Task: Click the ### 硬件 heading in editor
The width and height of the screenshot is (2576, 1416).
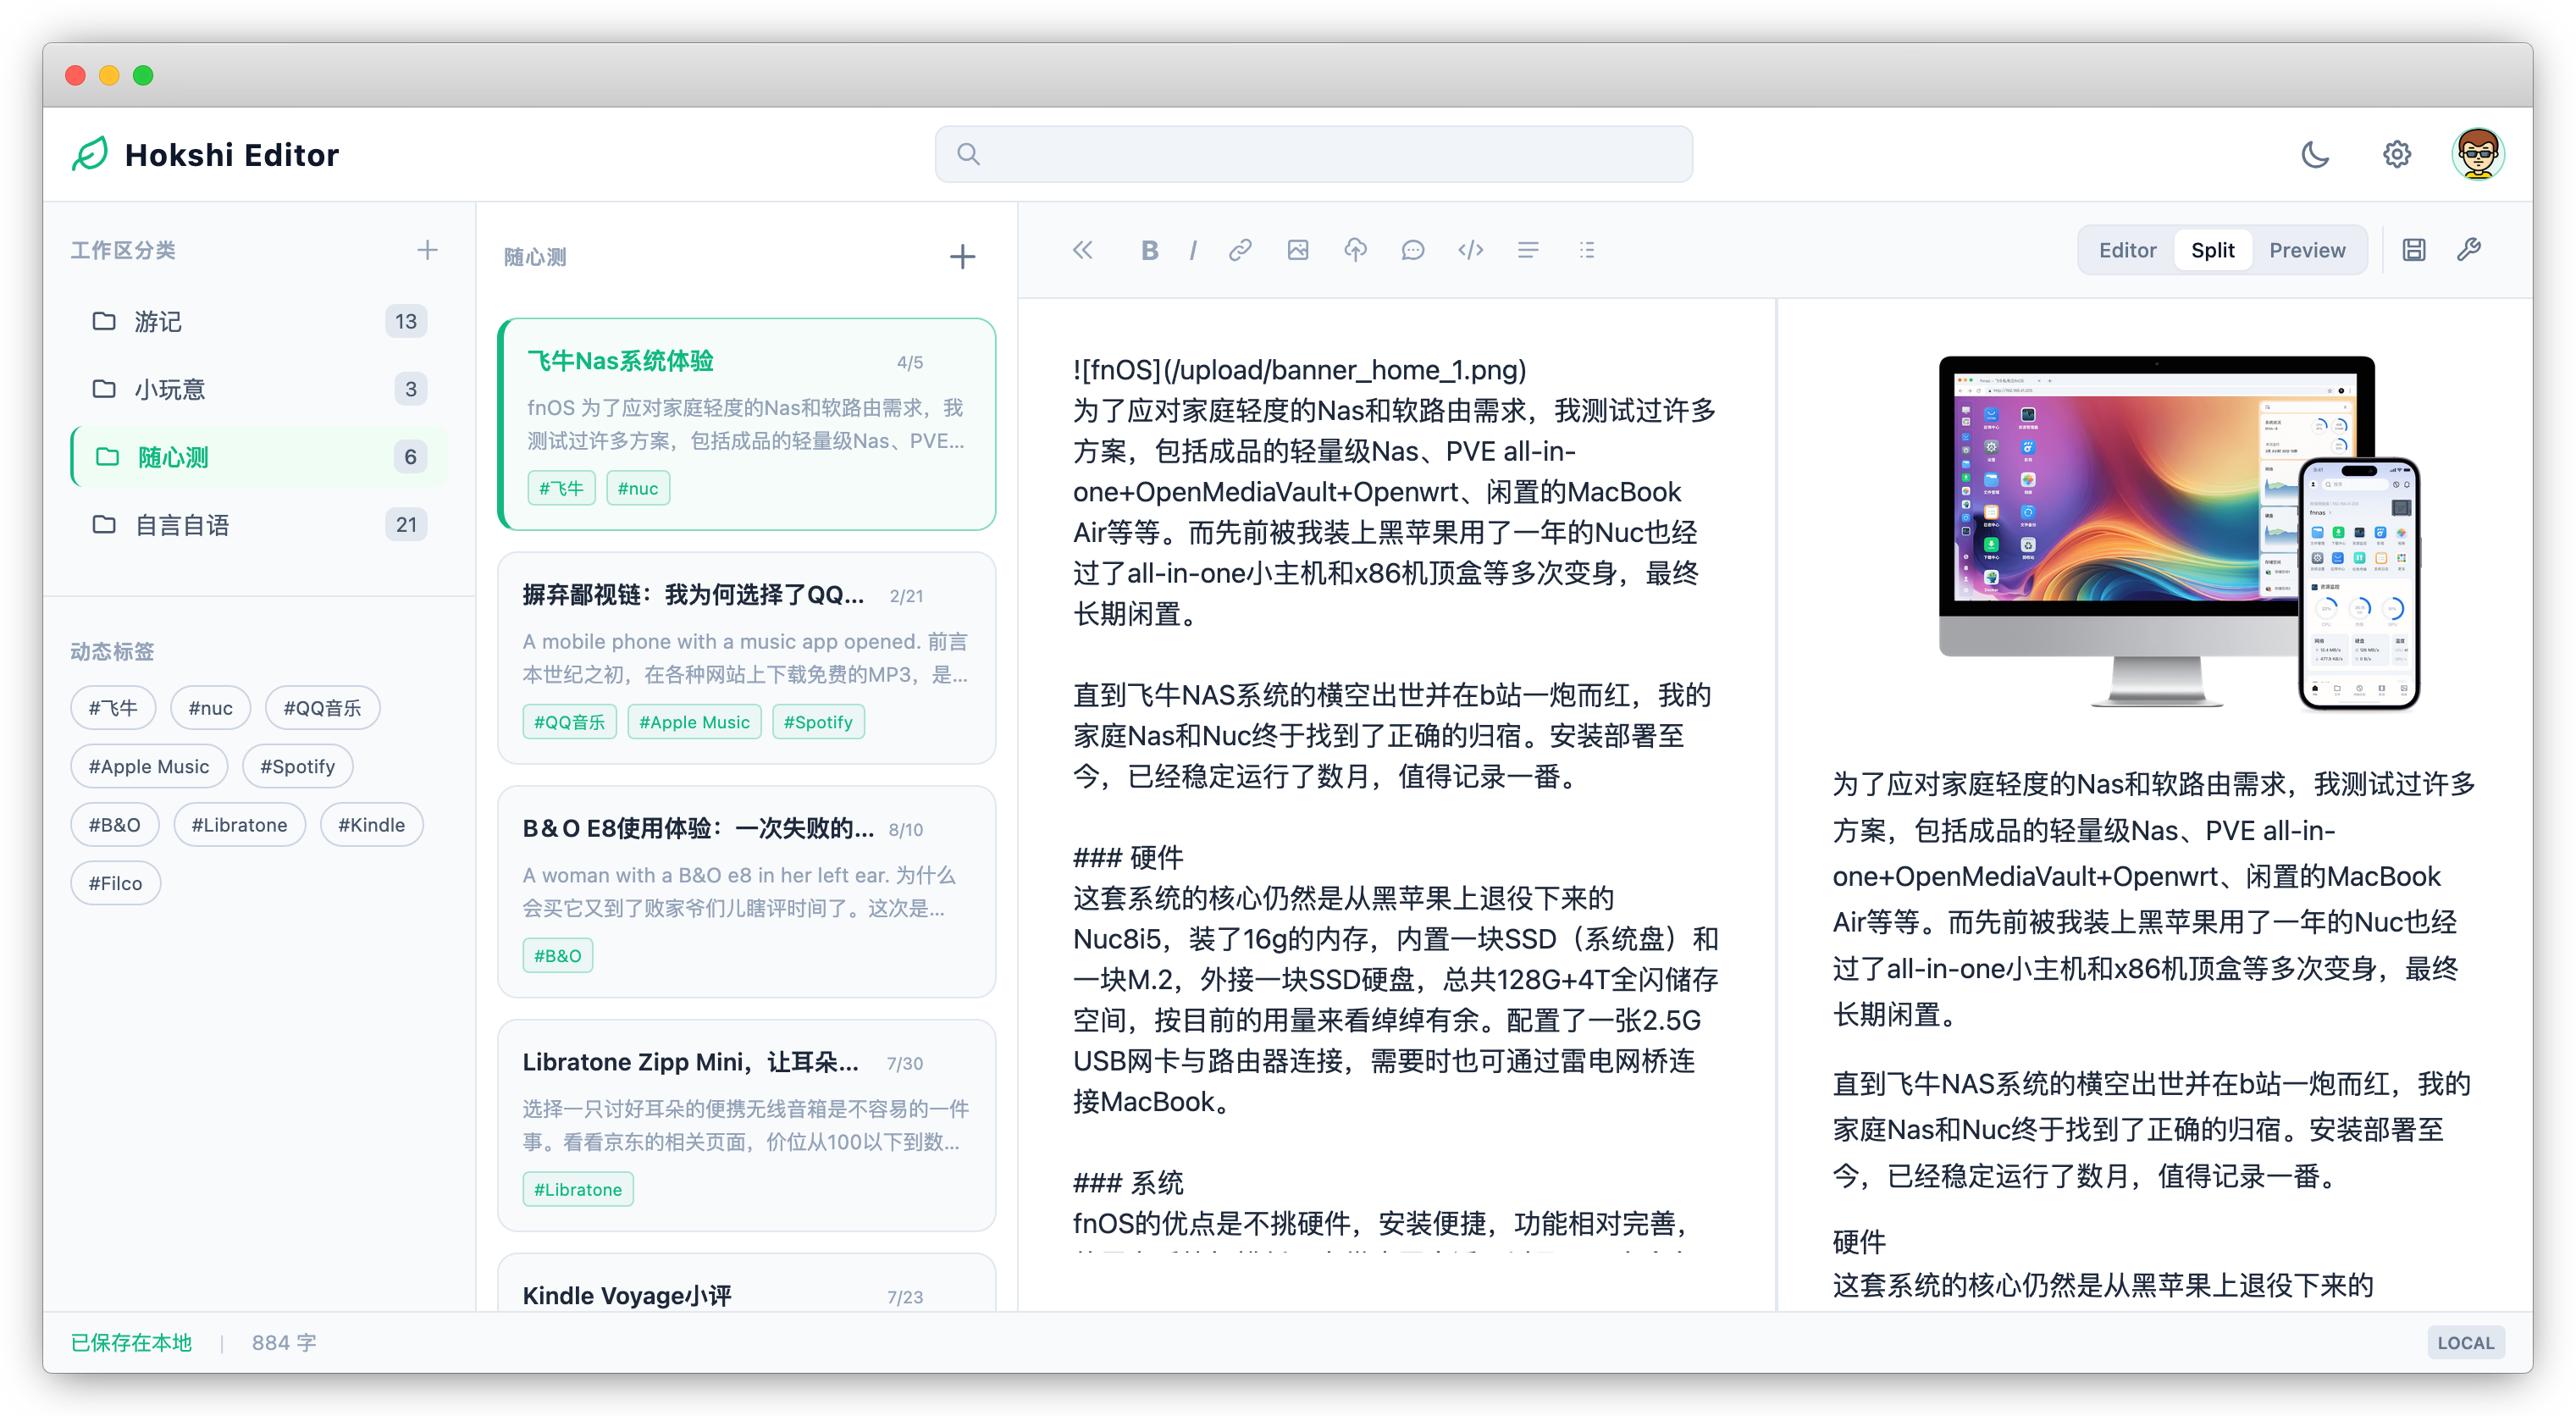Action: [x=1128, y=857]
